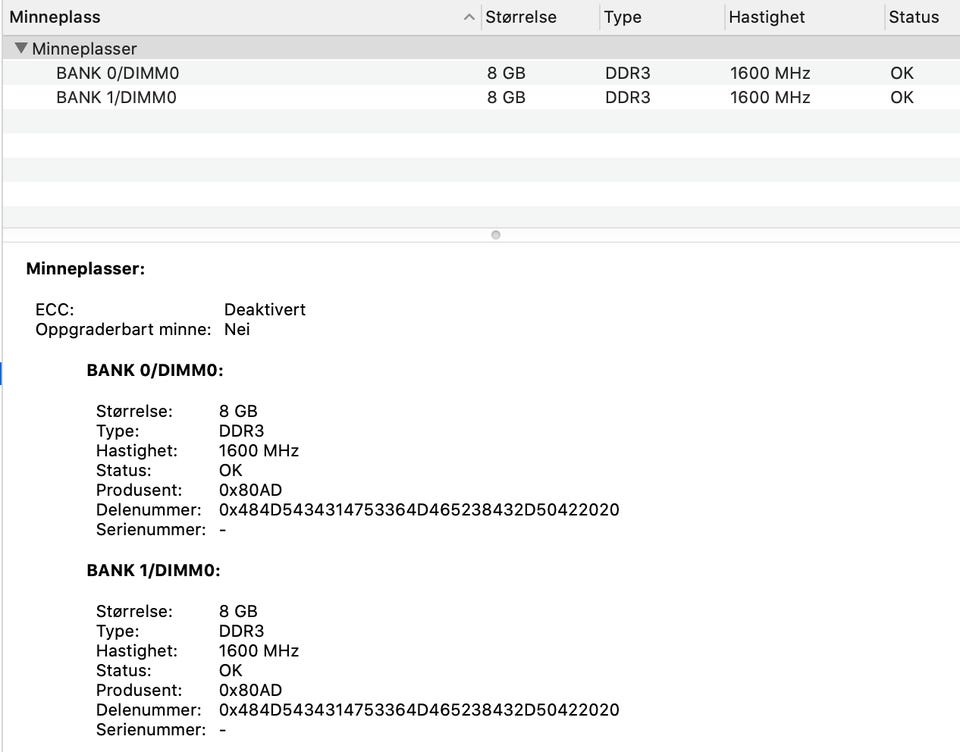The height and width of the screenshot is (752, 960).
Task: Click the bold BANK 0/DIMM0: details heading
Action: 155,370
